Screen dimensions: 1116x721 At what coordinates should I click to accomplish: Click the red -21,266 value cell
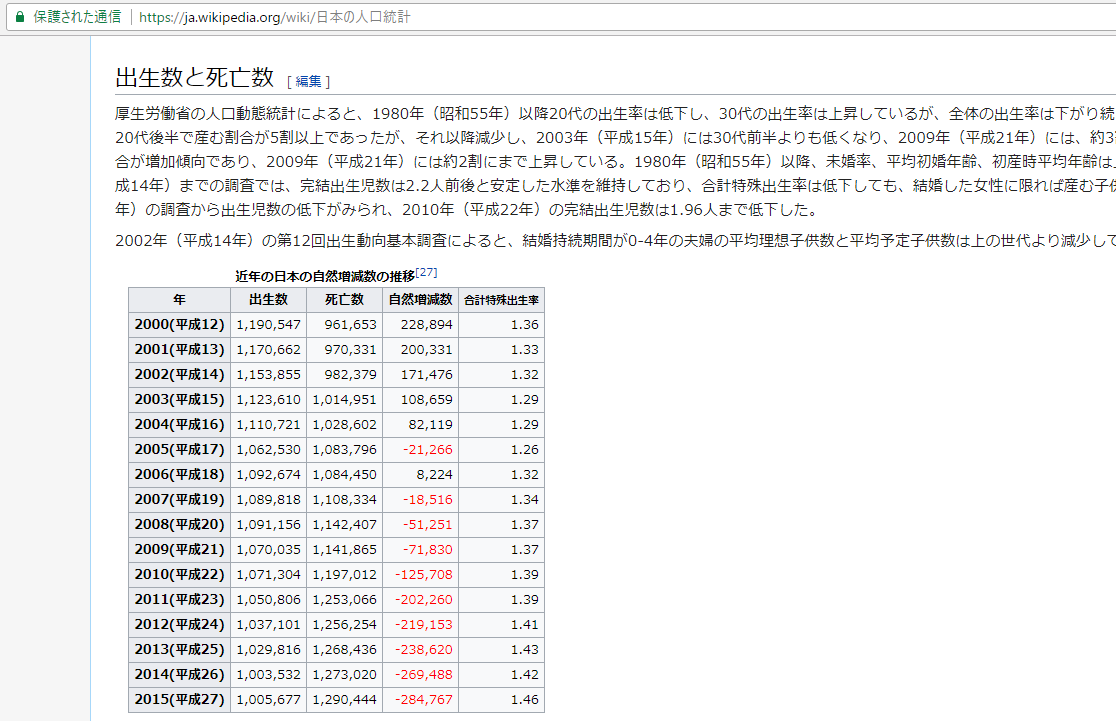tap(427, 450)
